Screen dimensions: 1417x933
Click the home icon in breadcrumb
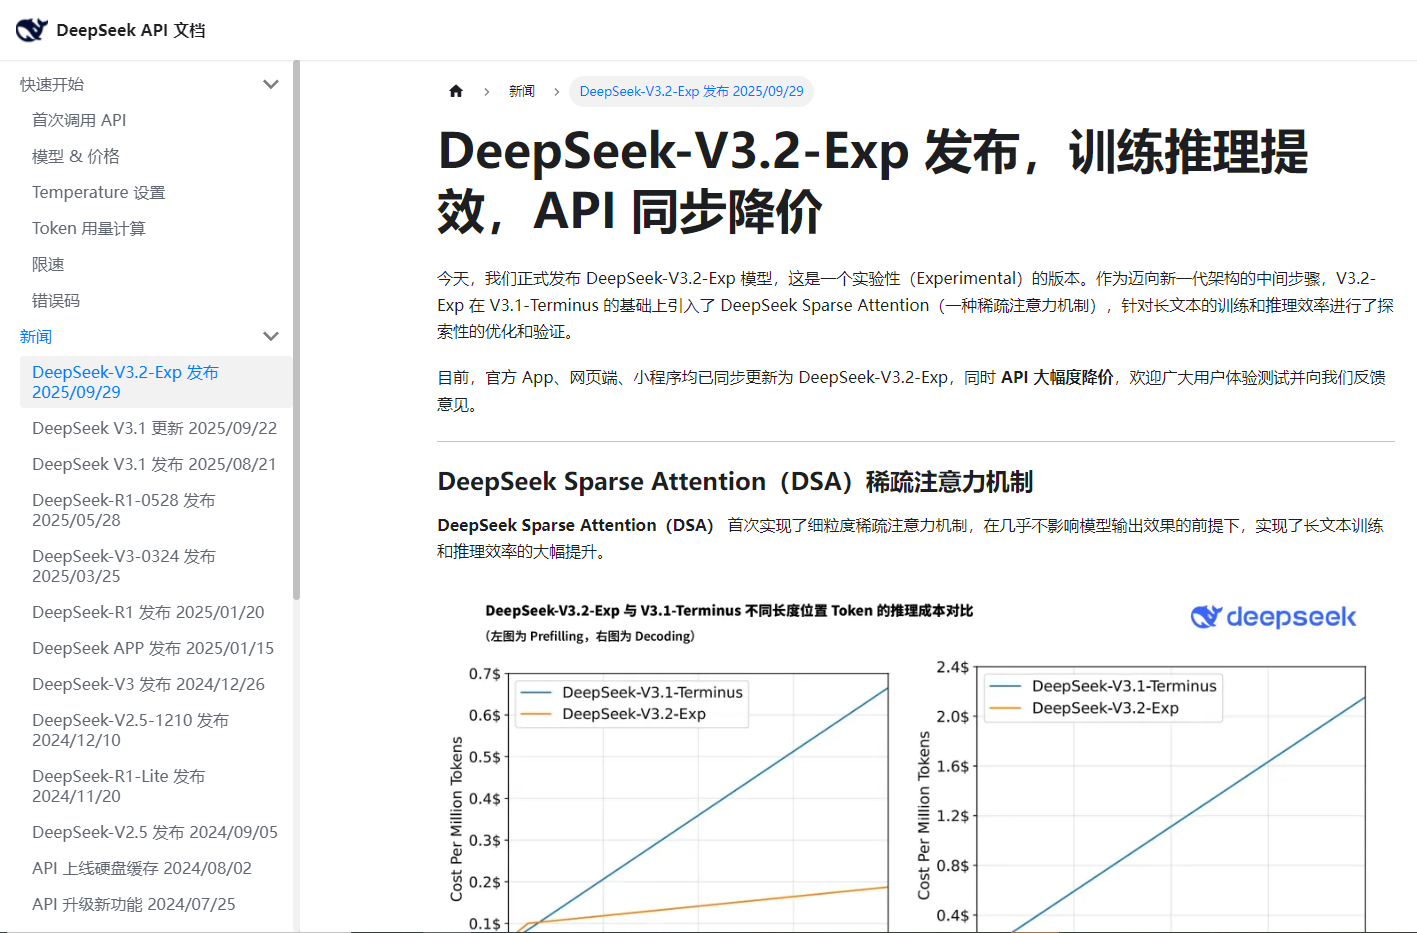pos(456,91)
